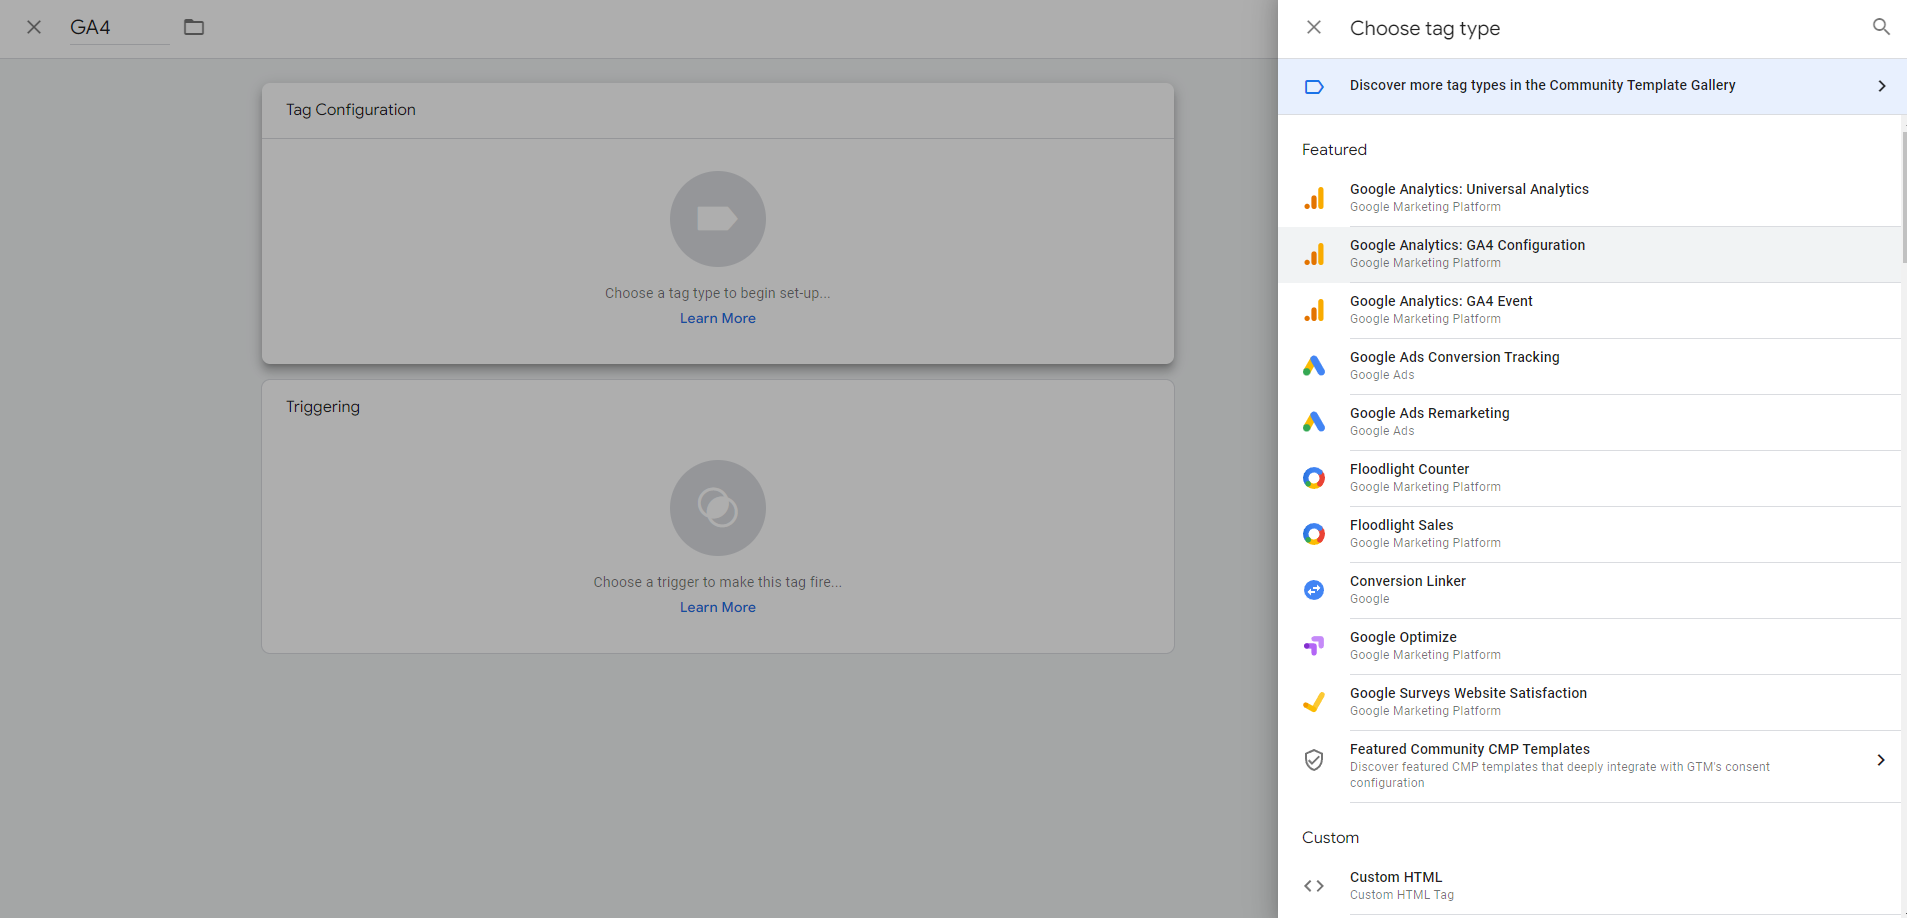Expand the Community Template Gallery row
Screen dimensions: 1907x918
click(1593, 86)
